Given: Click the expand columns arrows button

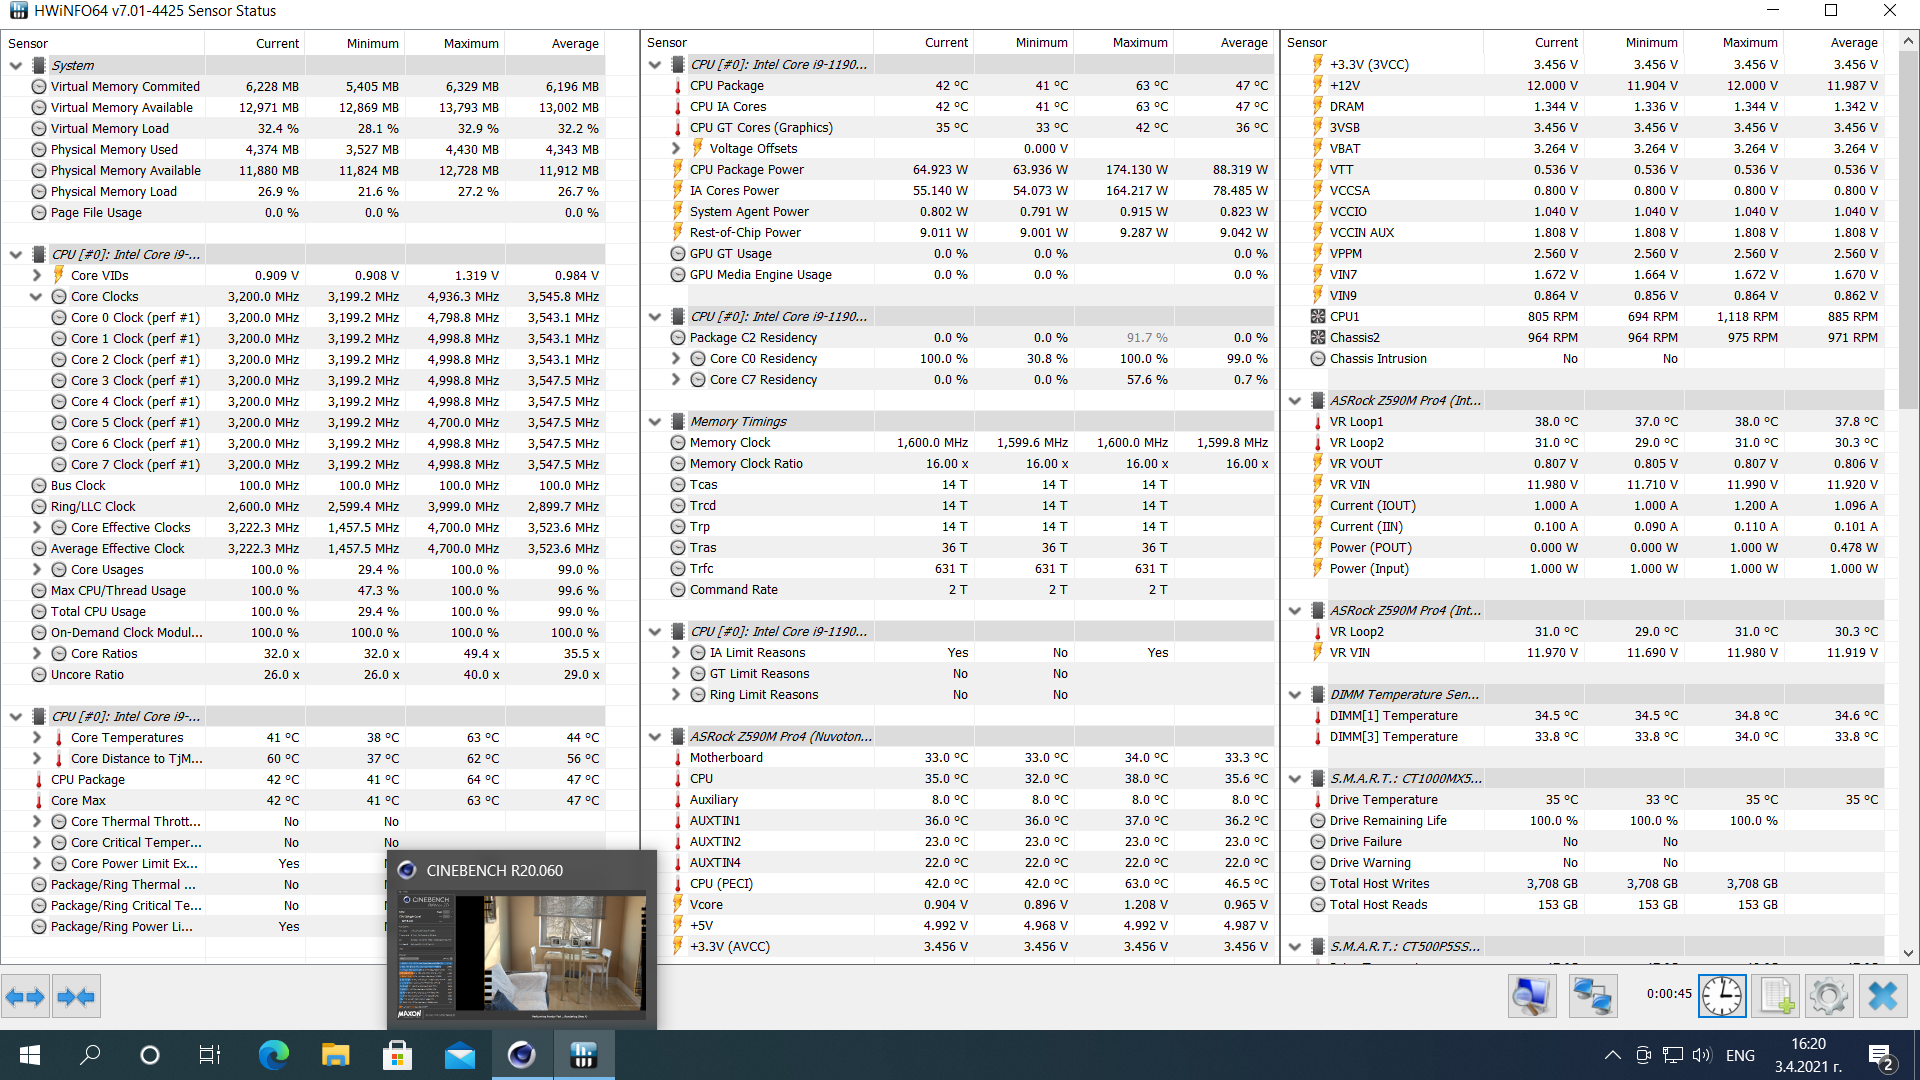Looking at the screenshot, I should click(25, 996).
